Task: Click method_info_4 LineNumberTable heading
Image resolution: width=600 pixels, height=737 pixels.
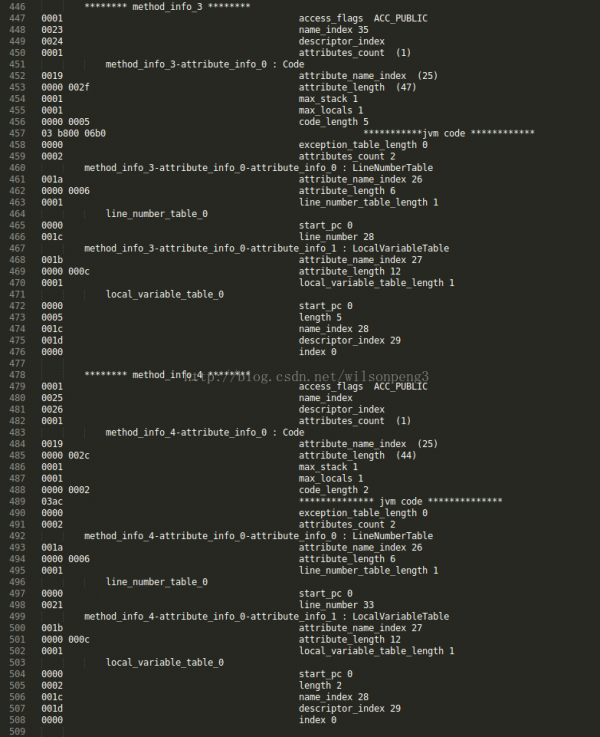Action: (258, 536)
